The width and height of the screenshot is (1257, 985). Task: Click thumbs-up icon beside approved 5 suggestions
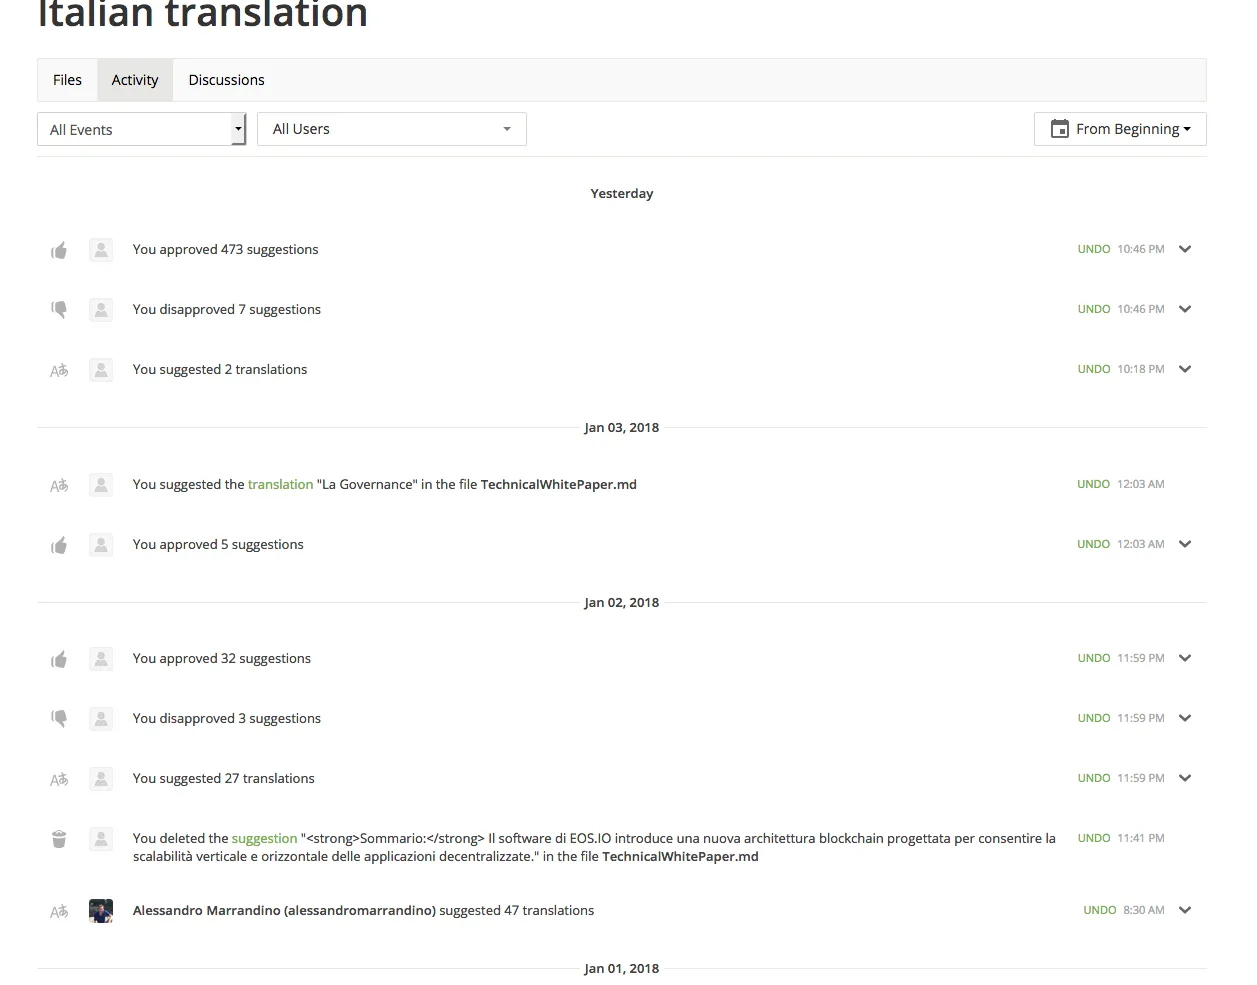[59, 545]
